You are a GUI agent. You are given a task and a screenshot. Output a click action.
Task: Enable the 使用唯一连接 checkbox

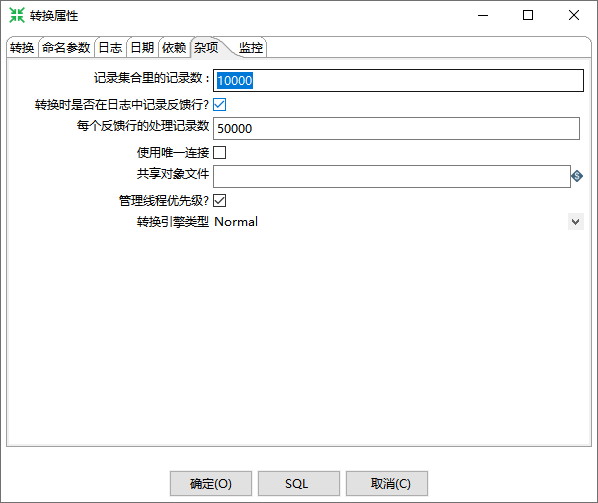[x=219, y=153]
